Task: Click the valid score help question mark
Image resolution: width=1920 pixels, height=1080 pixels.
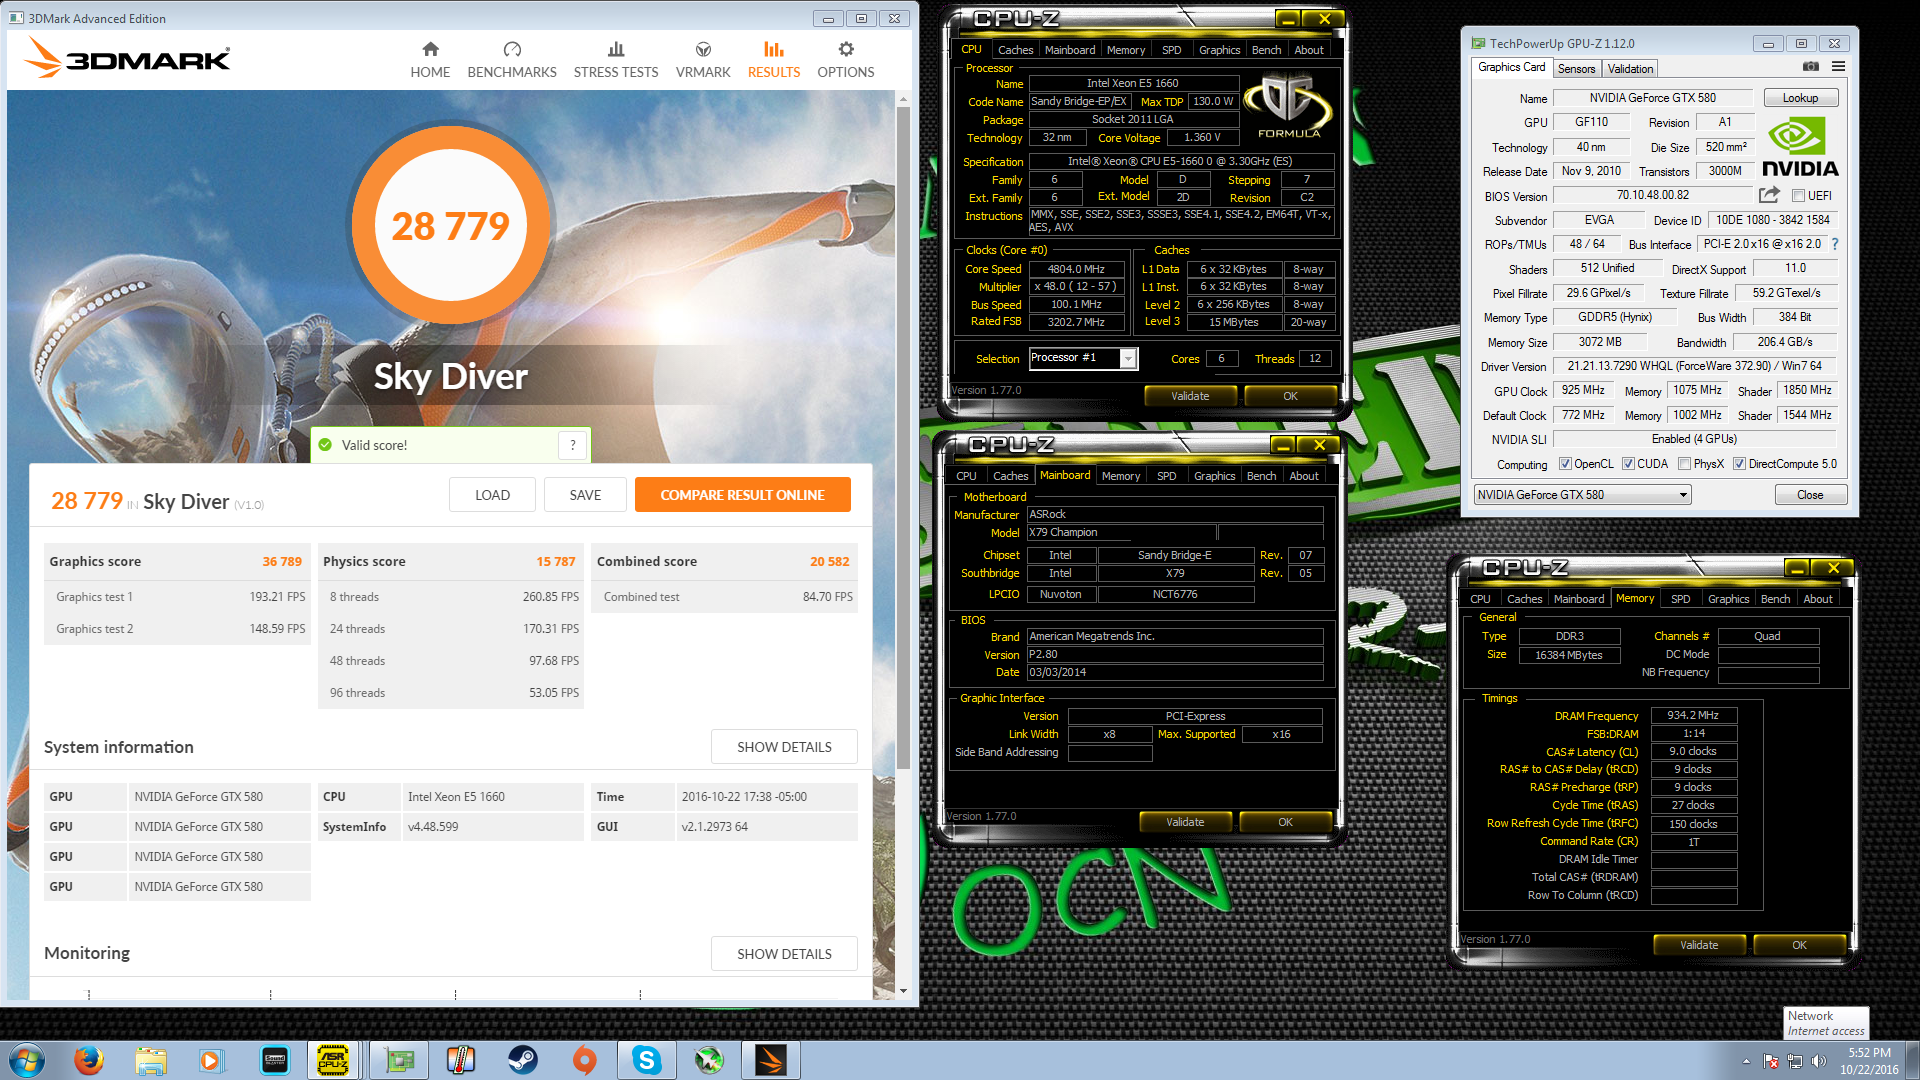Action: click(573, 445)
